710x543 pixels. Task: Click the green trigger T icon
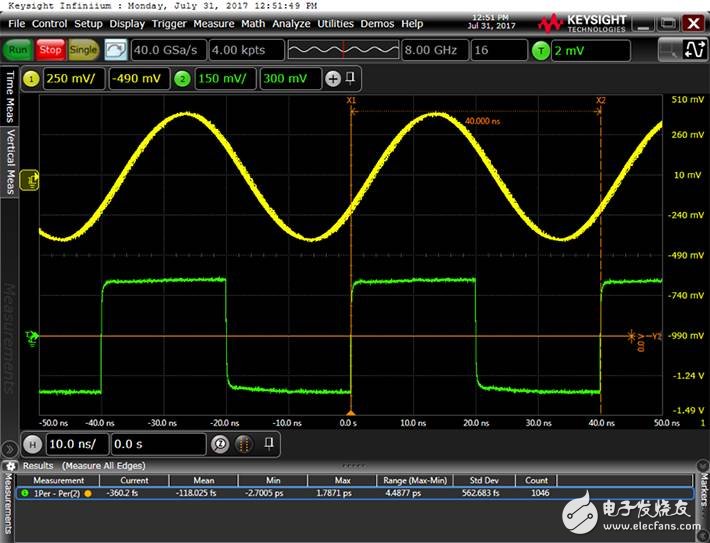tap(541, 51)
